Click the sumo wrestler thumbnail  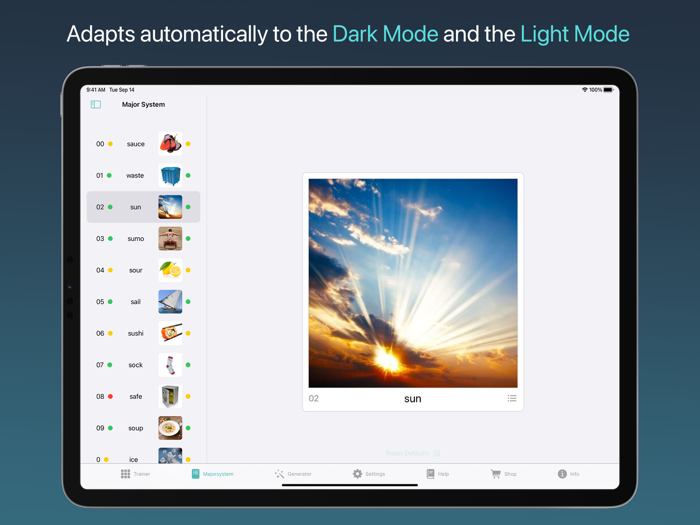coord(170,238)
